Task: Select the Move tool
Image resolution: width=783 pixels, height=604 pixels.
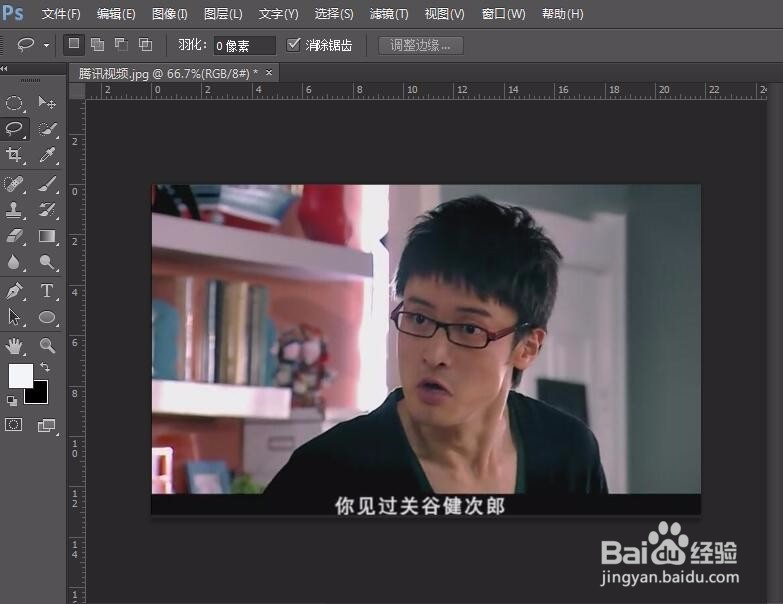Action: point(47,103)
